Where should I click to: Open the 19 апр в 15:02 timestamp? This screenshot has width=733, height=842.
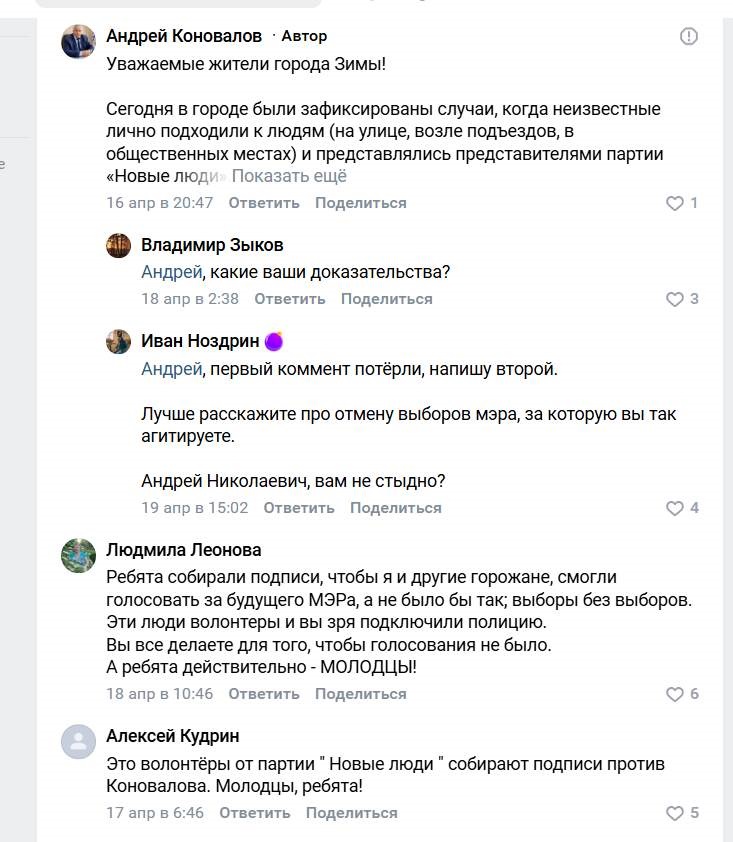click(194, 508)
